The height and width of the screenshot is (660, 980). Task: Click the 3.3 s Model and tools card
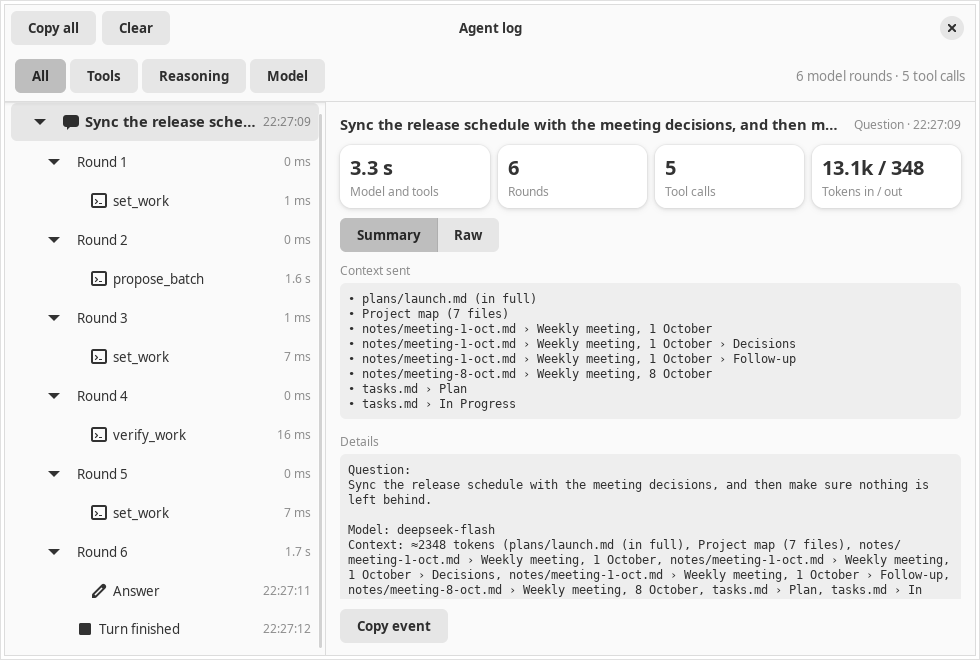click(x=415, y=177)
